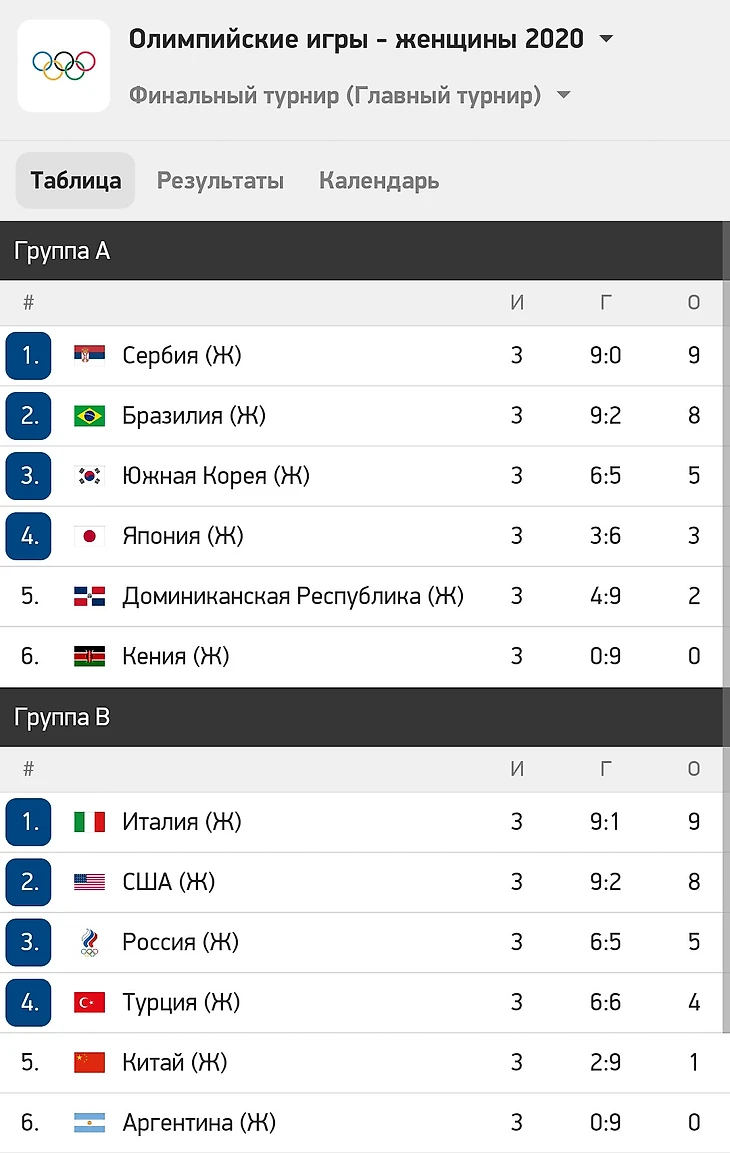This screenshot has width=730, height=1153.
Task: Click the South Korea flag icon
Action: [89, 476]
